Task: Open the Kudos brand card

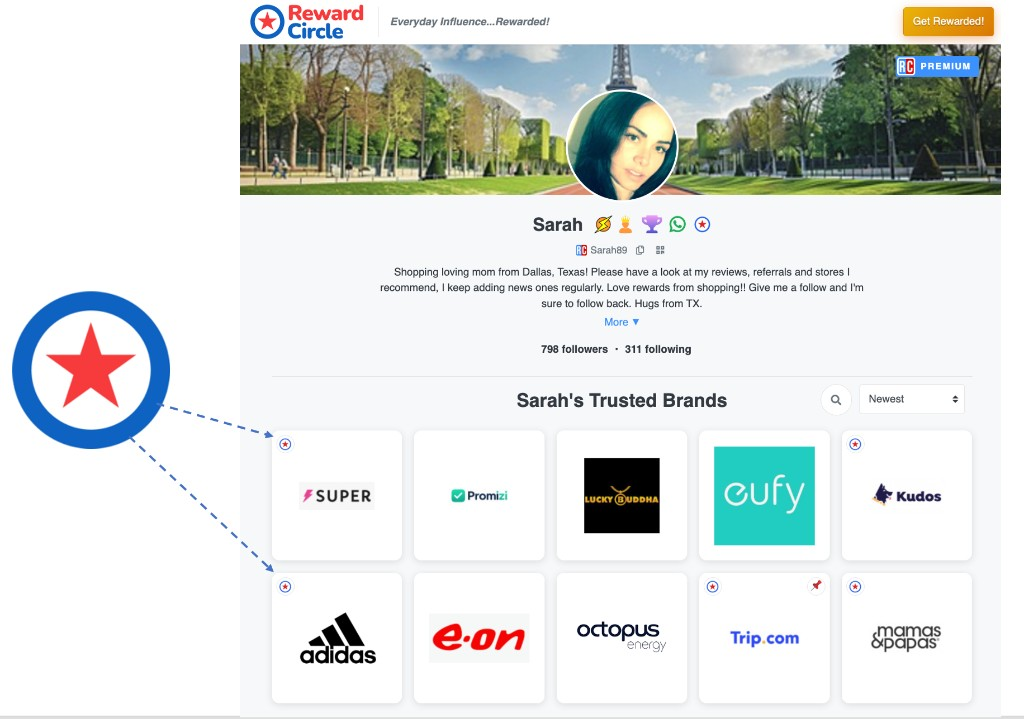Action: 906,495
